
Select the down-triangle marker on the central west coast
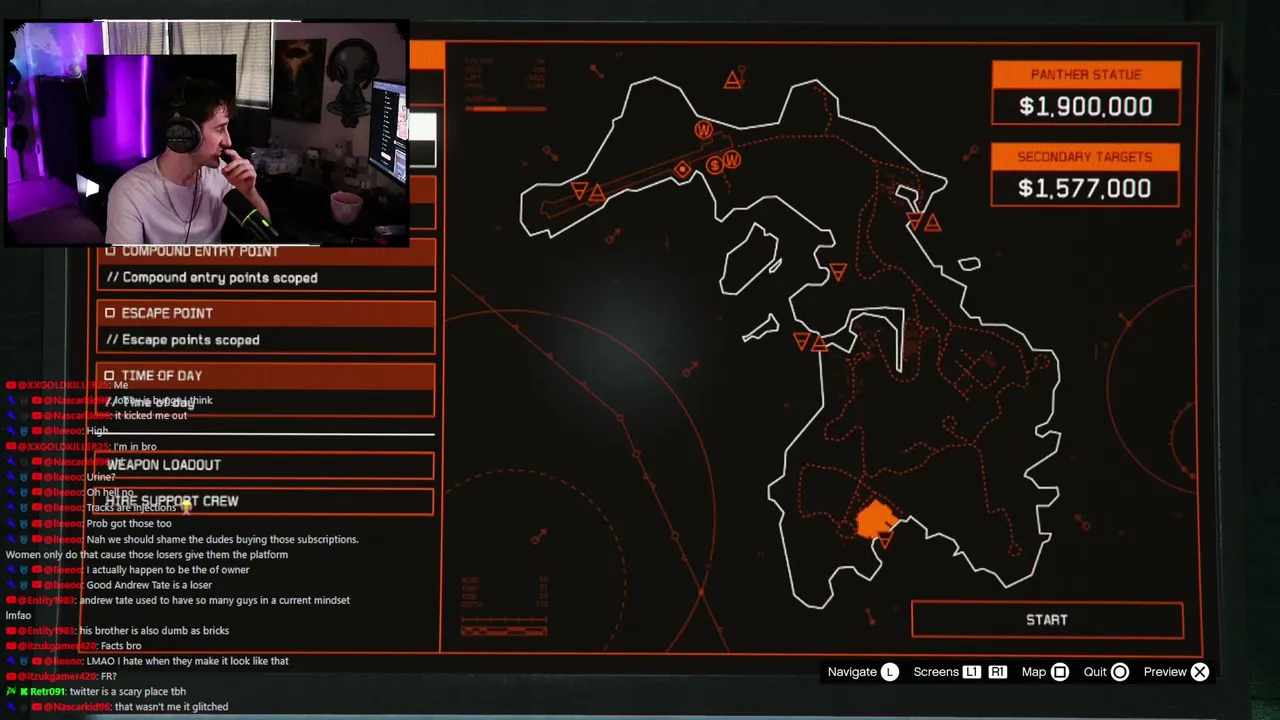point(801,342)
